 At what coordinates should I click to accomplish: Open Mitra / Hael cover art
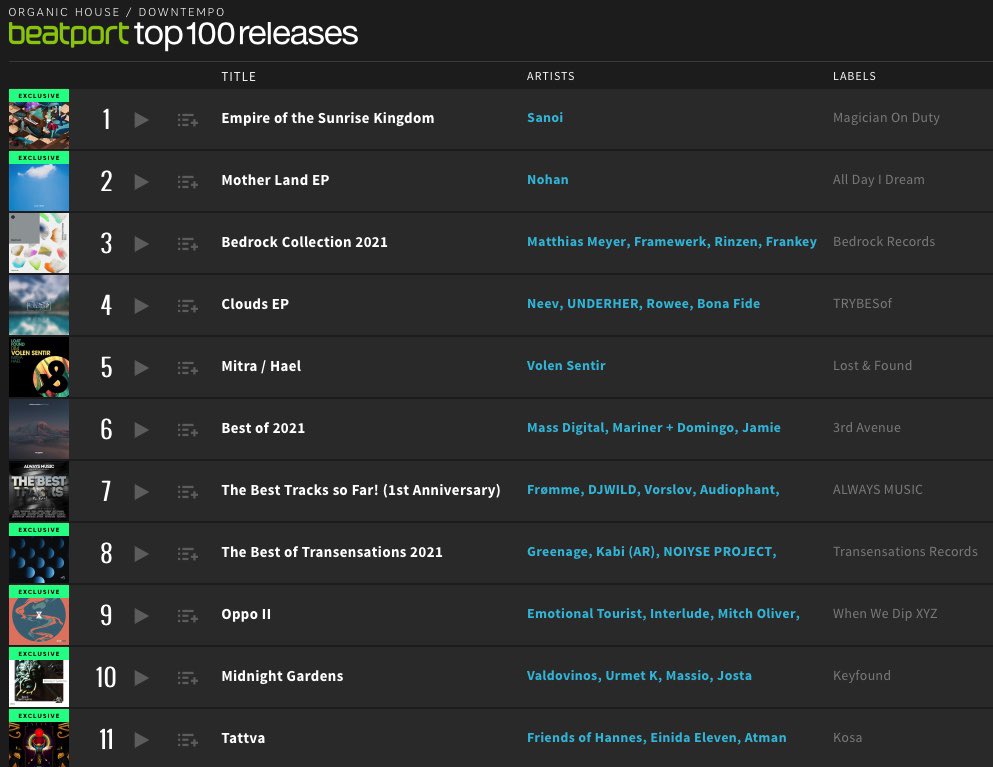39,367
